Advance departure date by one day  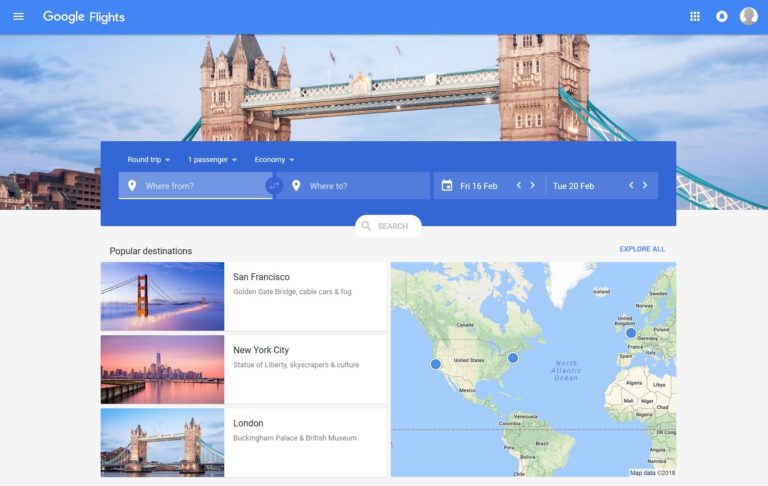click(533, 185)
